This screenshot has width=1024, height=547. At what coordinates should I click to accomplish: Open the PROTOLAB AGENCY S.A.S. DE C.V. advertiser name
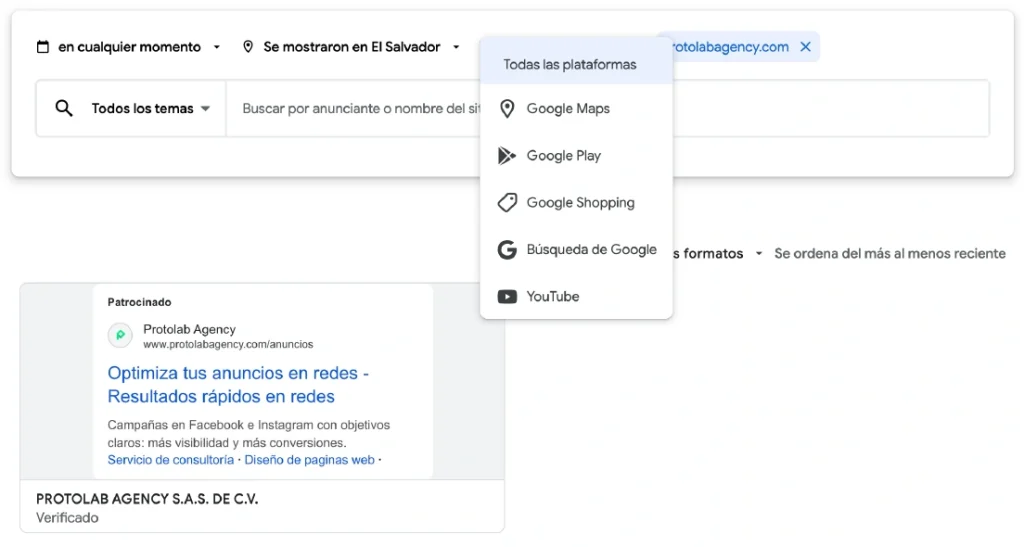click(x=147, y=499)
